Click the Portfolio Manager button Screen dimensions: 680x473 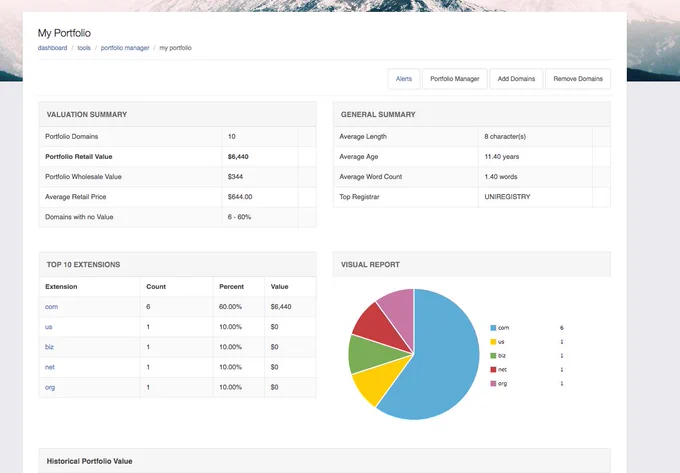(454, 79)
